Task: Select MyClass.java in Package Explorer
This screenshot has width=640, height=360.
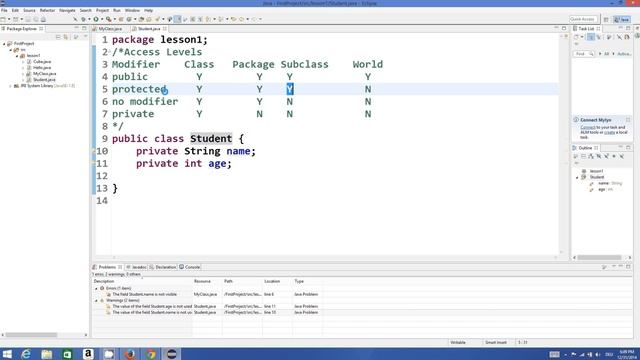Action: coord(44,74)
